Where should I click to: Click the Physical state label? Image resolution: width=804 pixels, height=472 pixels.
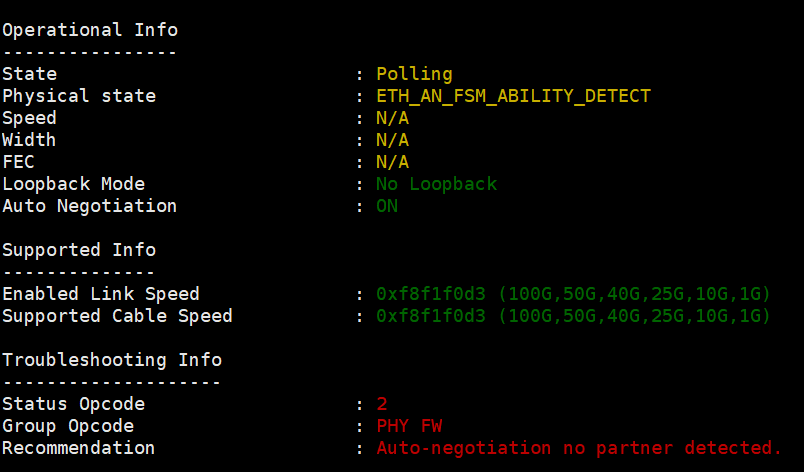pyautogui.click(x=79, y=96)
